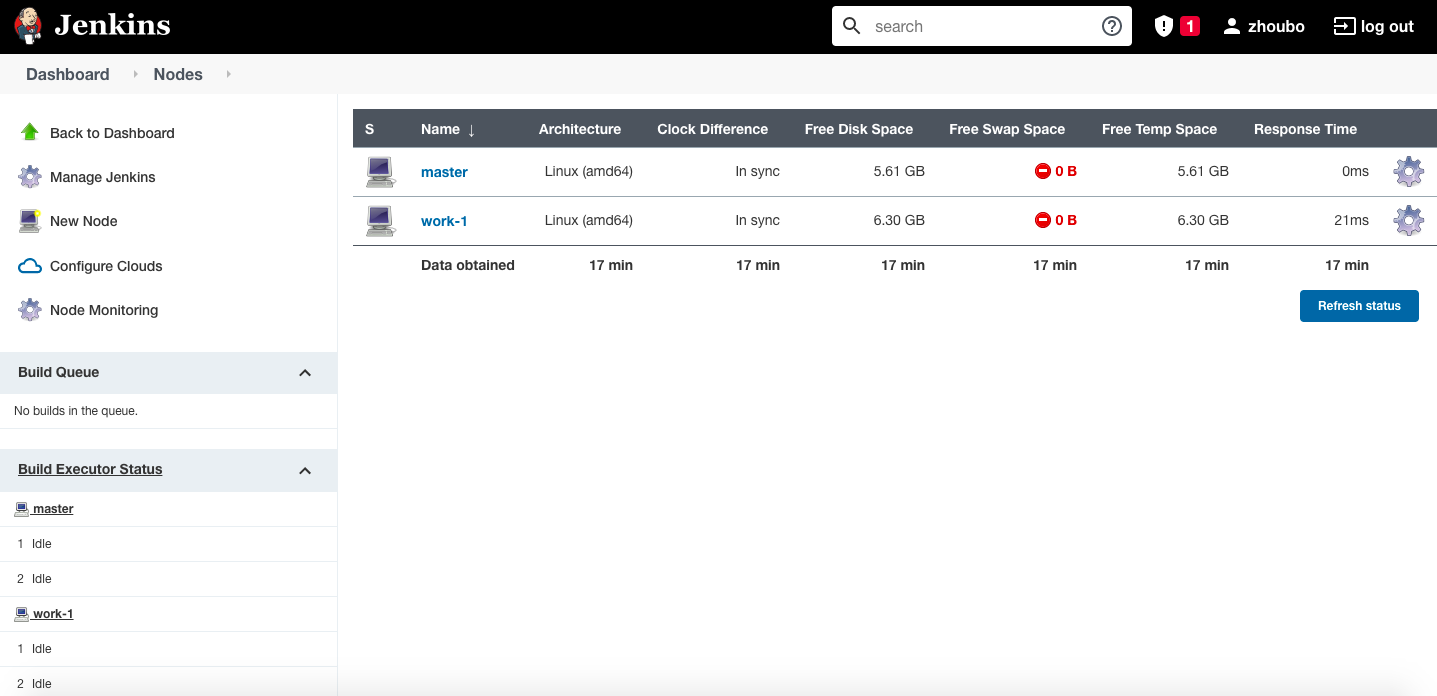The image size is (1437, 696).
Task: Click work-1 node computer icon in table
Action: [380, 221]
